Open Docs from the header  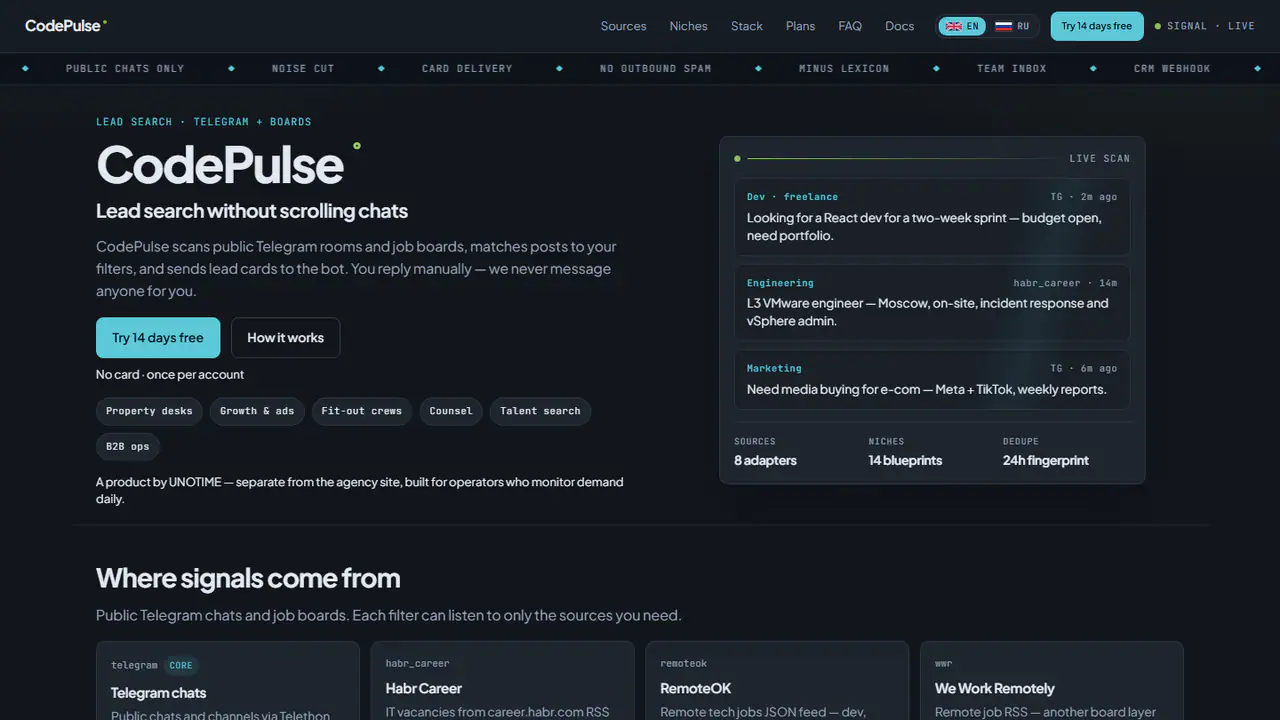(899, 26)
